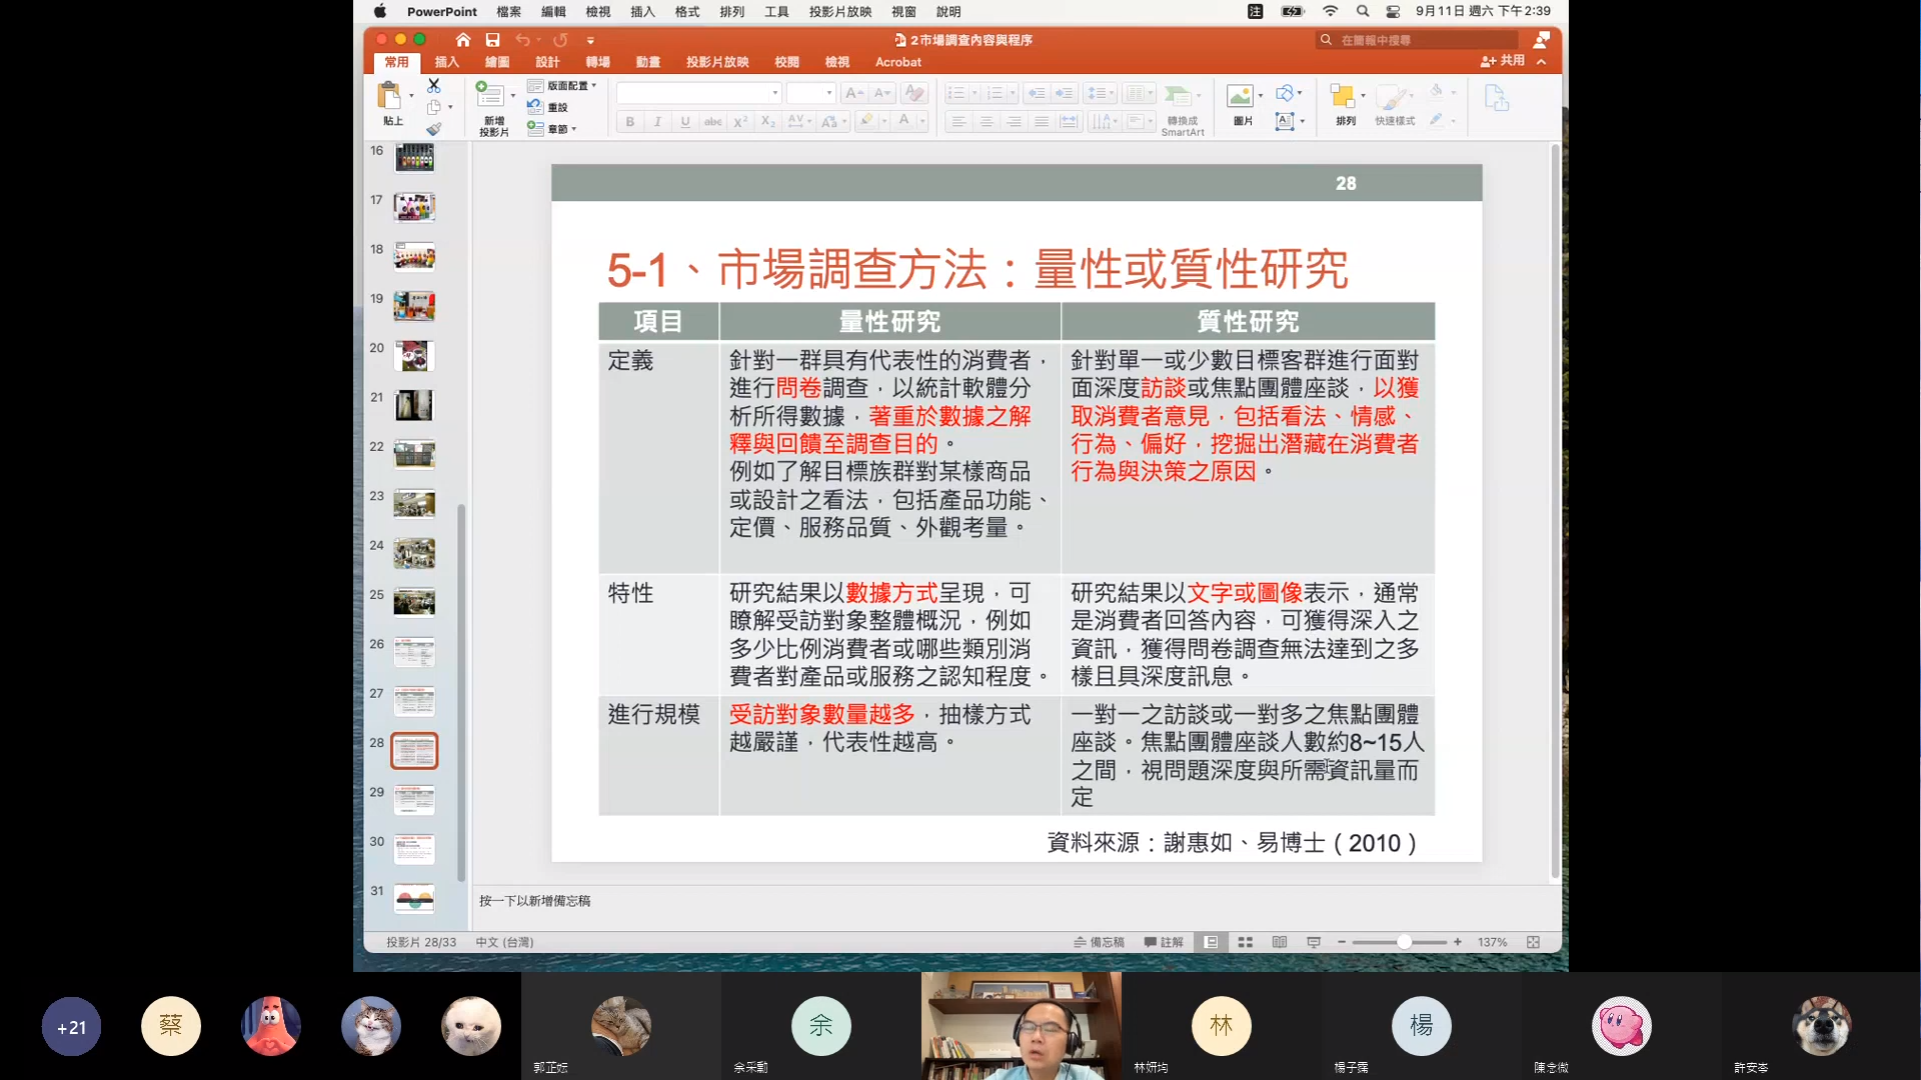This screenshot has width=1921, height=1080.
Task: Start slideshow from status bar icon
Action: 1313,942
